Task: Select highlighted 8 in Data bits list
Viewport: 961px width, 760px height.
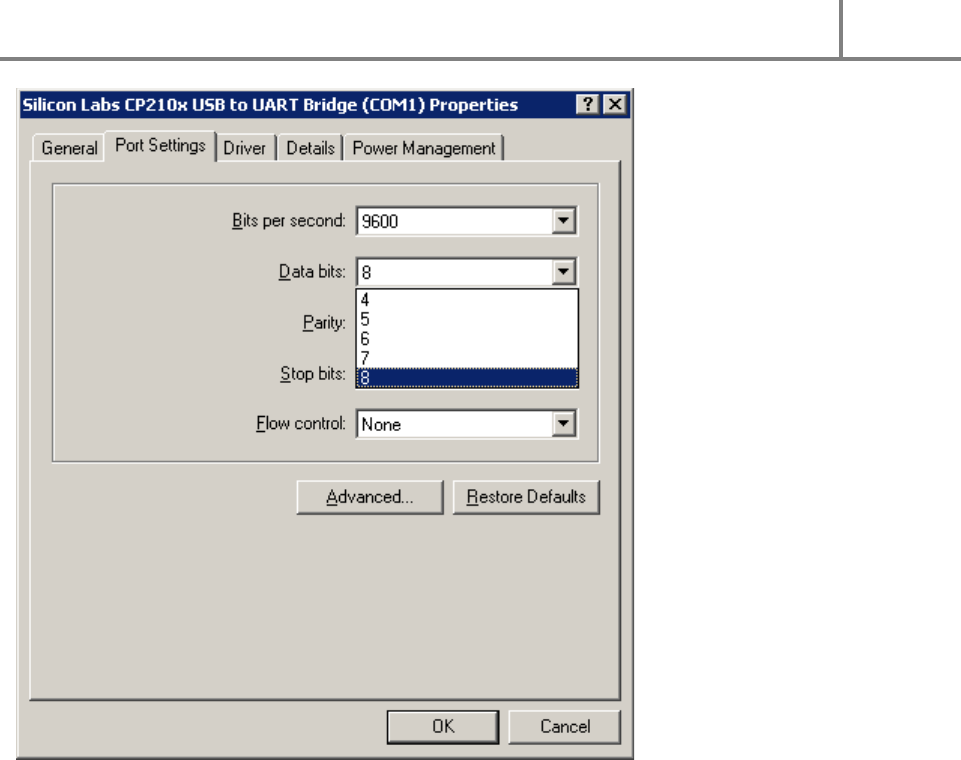Action: pos(467,378)
